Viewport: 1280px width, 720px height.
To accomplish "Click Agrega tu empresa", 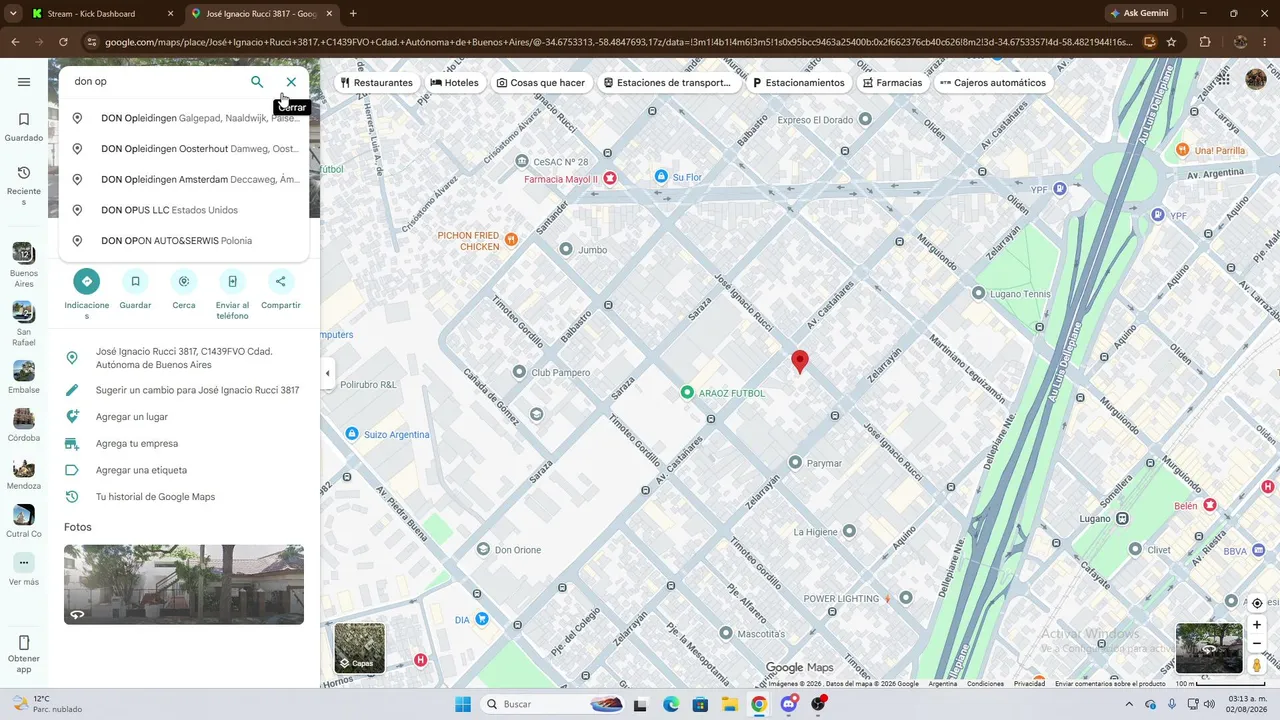I will tap(184, 444).
